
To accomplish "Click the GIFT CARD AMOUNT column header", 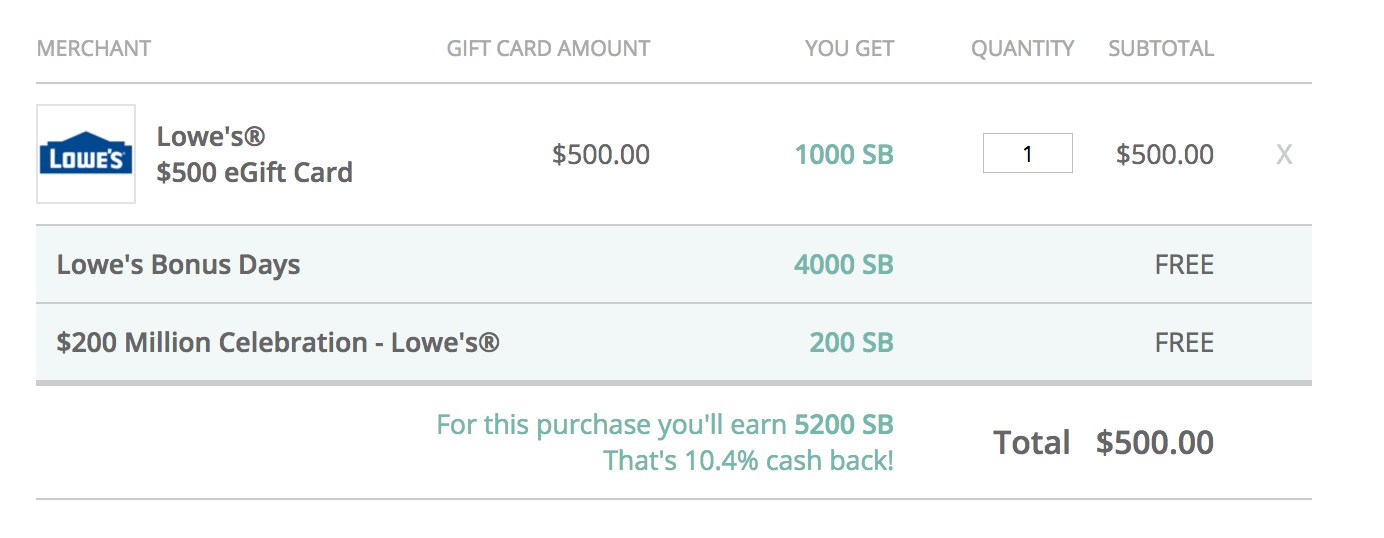I will 548,48.
